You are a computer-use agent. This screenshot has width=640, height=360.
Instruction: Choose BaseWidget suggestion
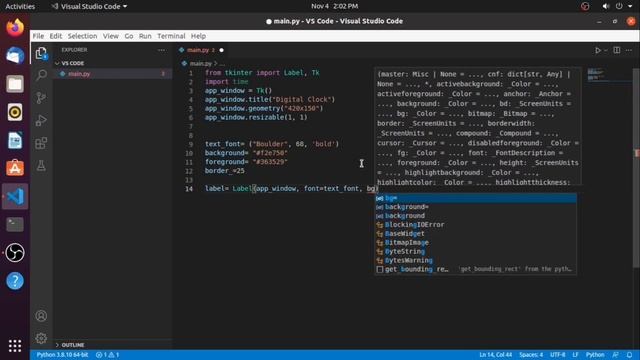click(x=476, y=233)
